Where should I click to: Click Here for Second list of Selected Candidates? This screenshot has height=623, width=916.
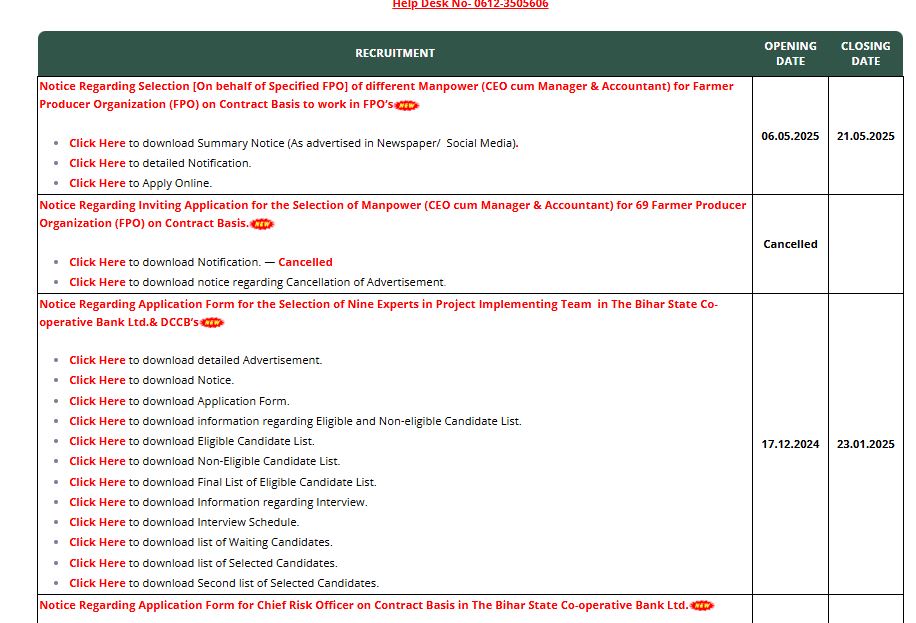97,583
